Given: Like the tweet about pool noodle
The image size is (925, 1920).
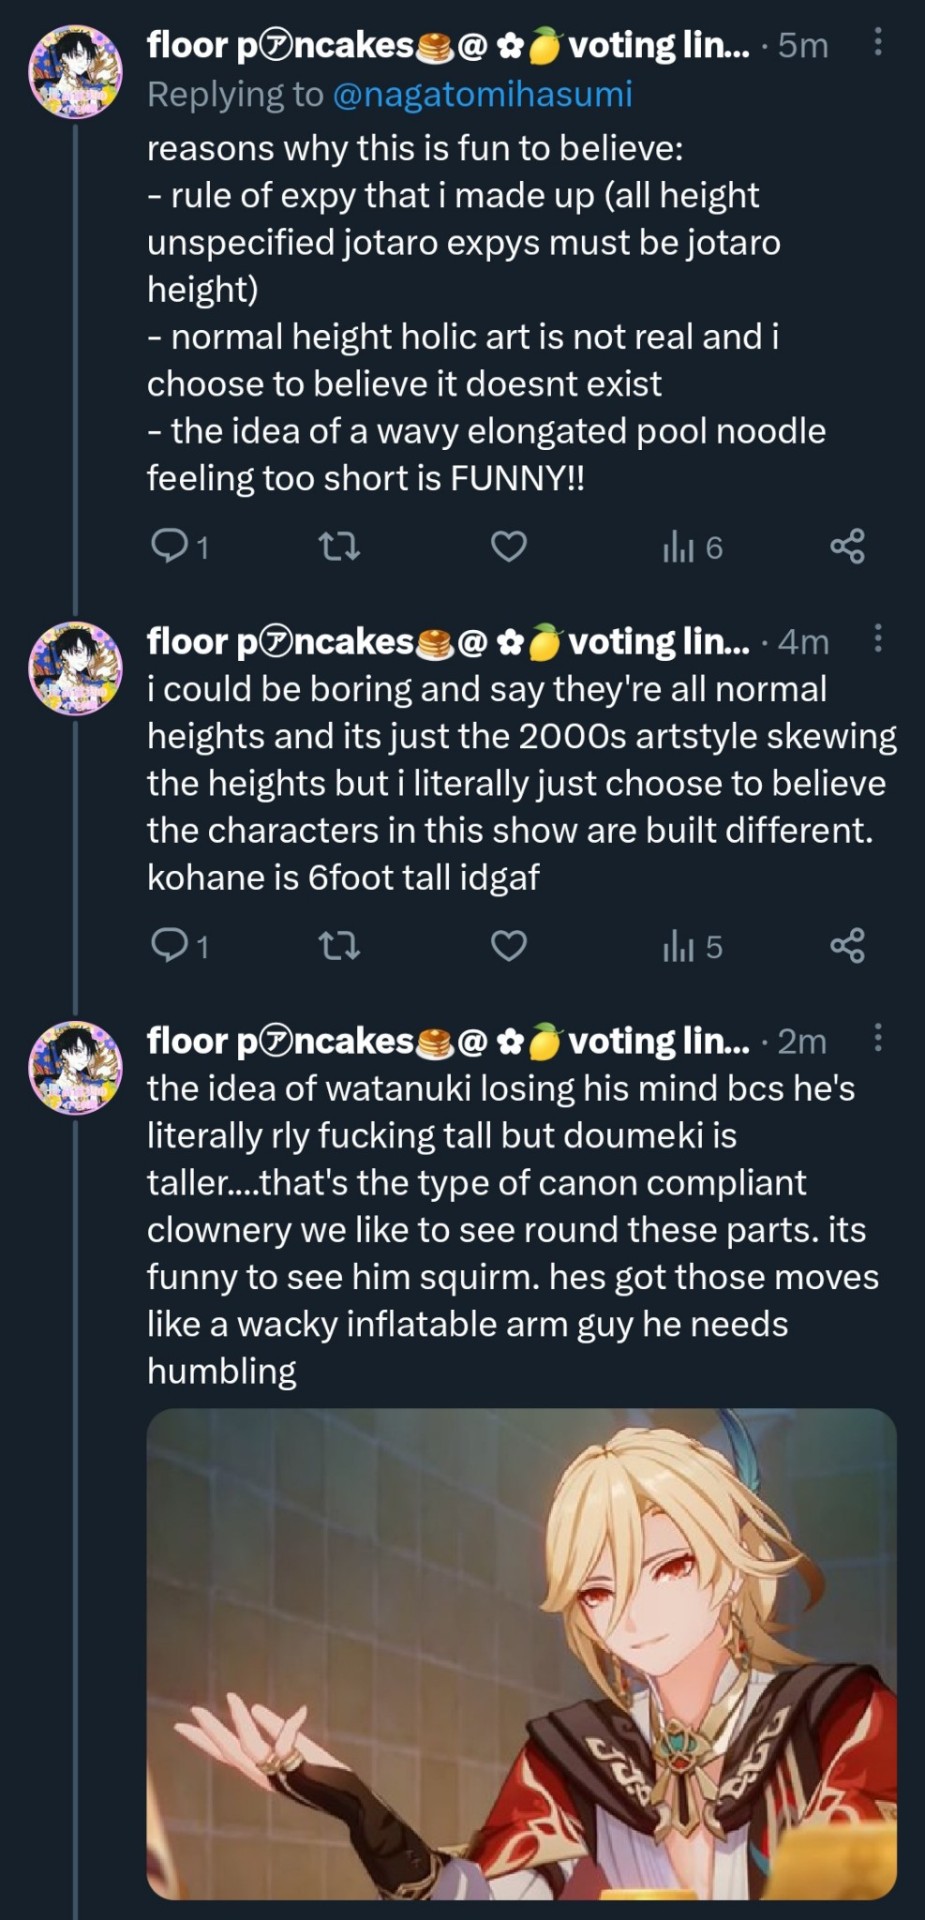Looking at the screenshot, I should coord(509,546).
